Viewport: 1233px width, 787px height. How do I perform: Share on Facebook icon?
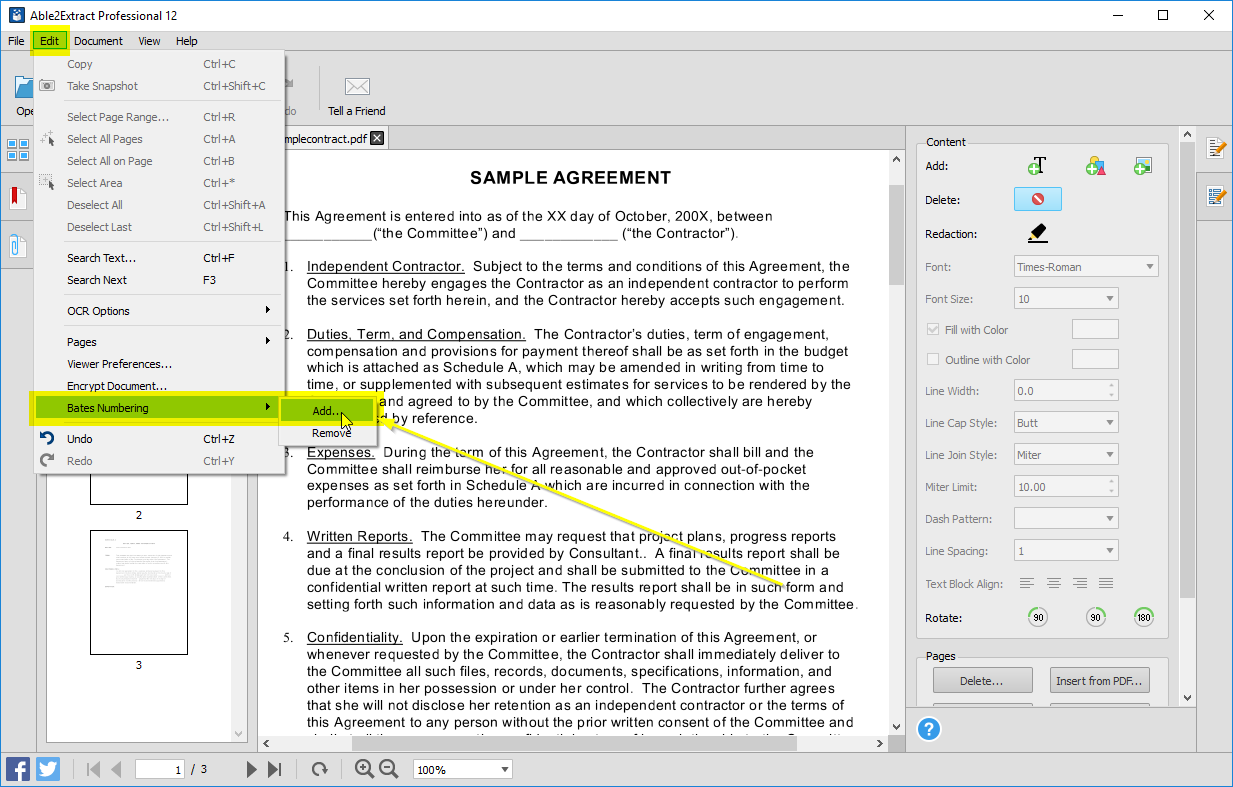(x=18, y=769)
